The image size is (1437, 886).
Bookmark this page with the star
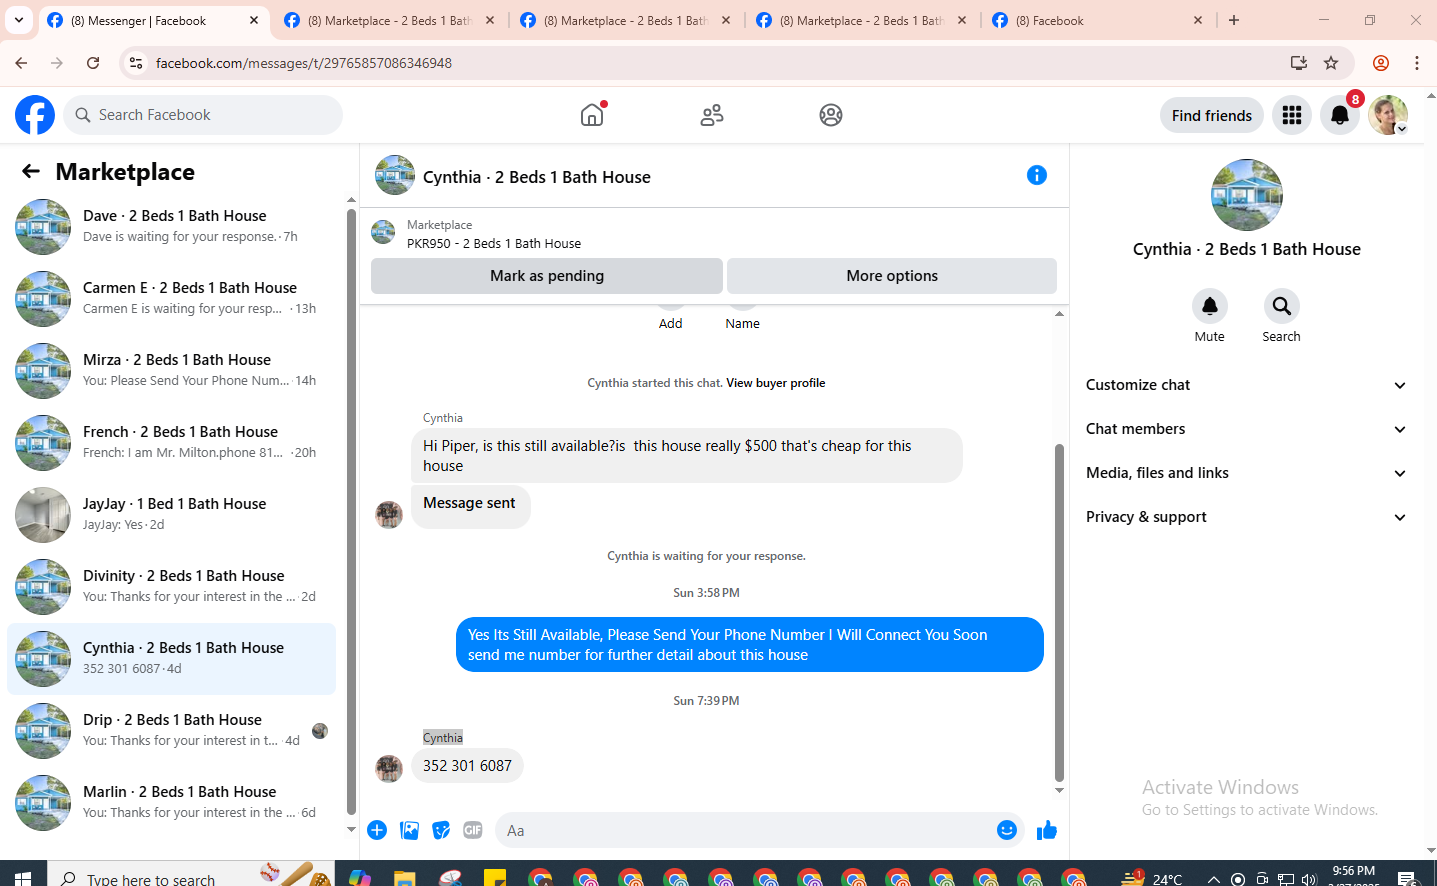click(x=1331, y=63)
